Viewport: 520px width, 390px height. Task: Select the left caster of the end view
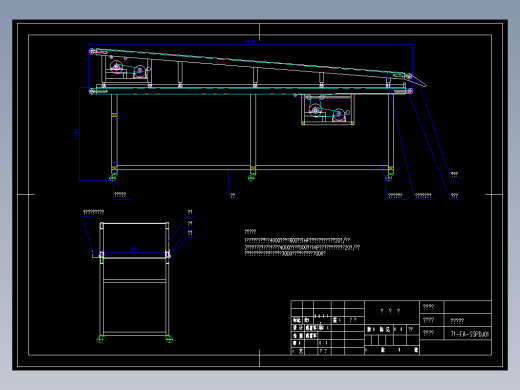pos(100,339)
